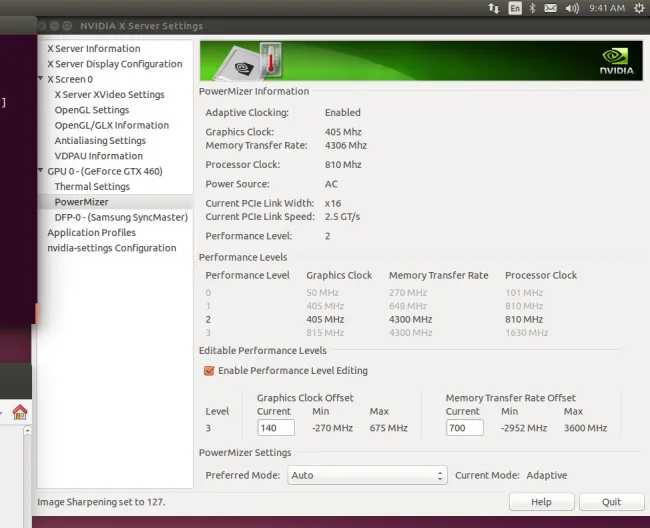Open the mail messaging indicator
The image size is (650, 528).
551,8
